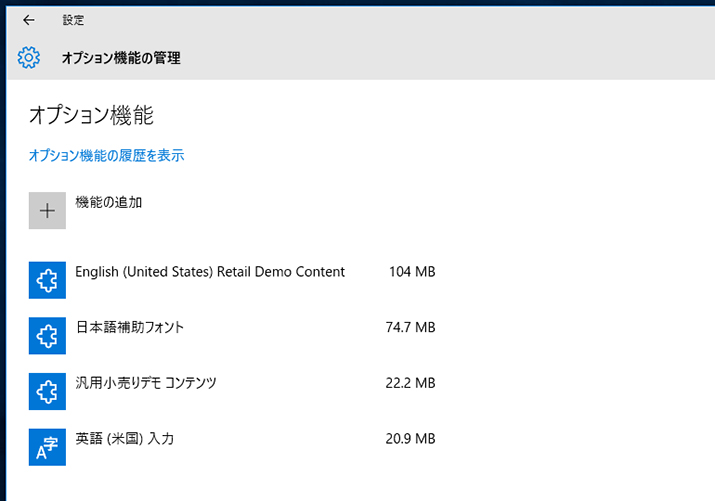This screenshot has width=715, height=501.
Task: Select the 汎用小売りデモ コンテンツ entry
Action: [x=146, y=383]
